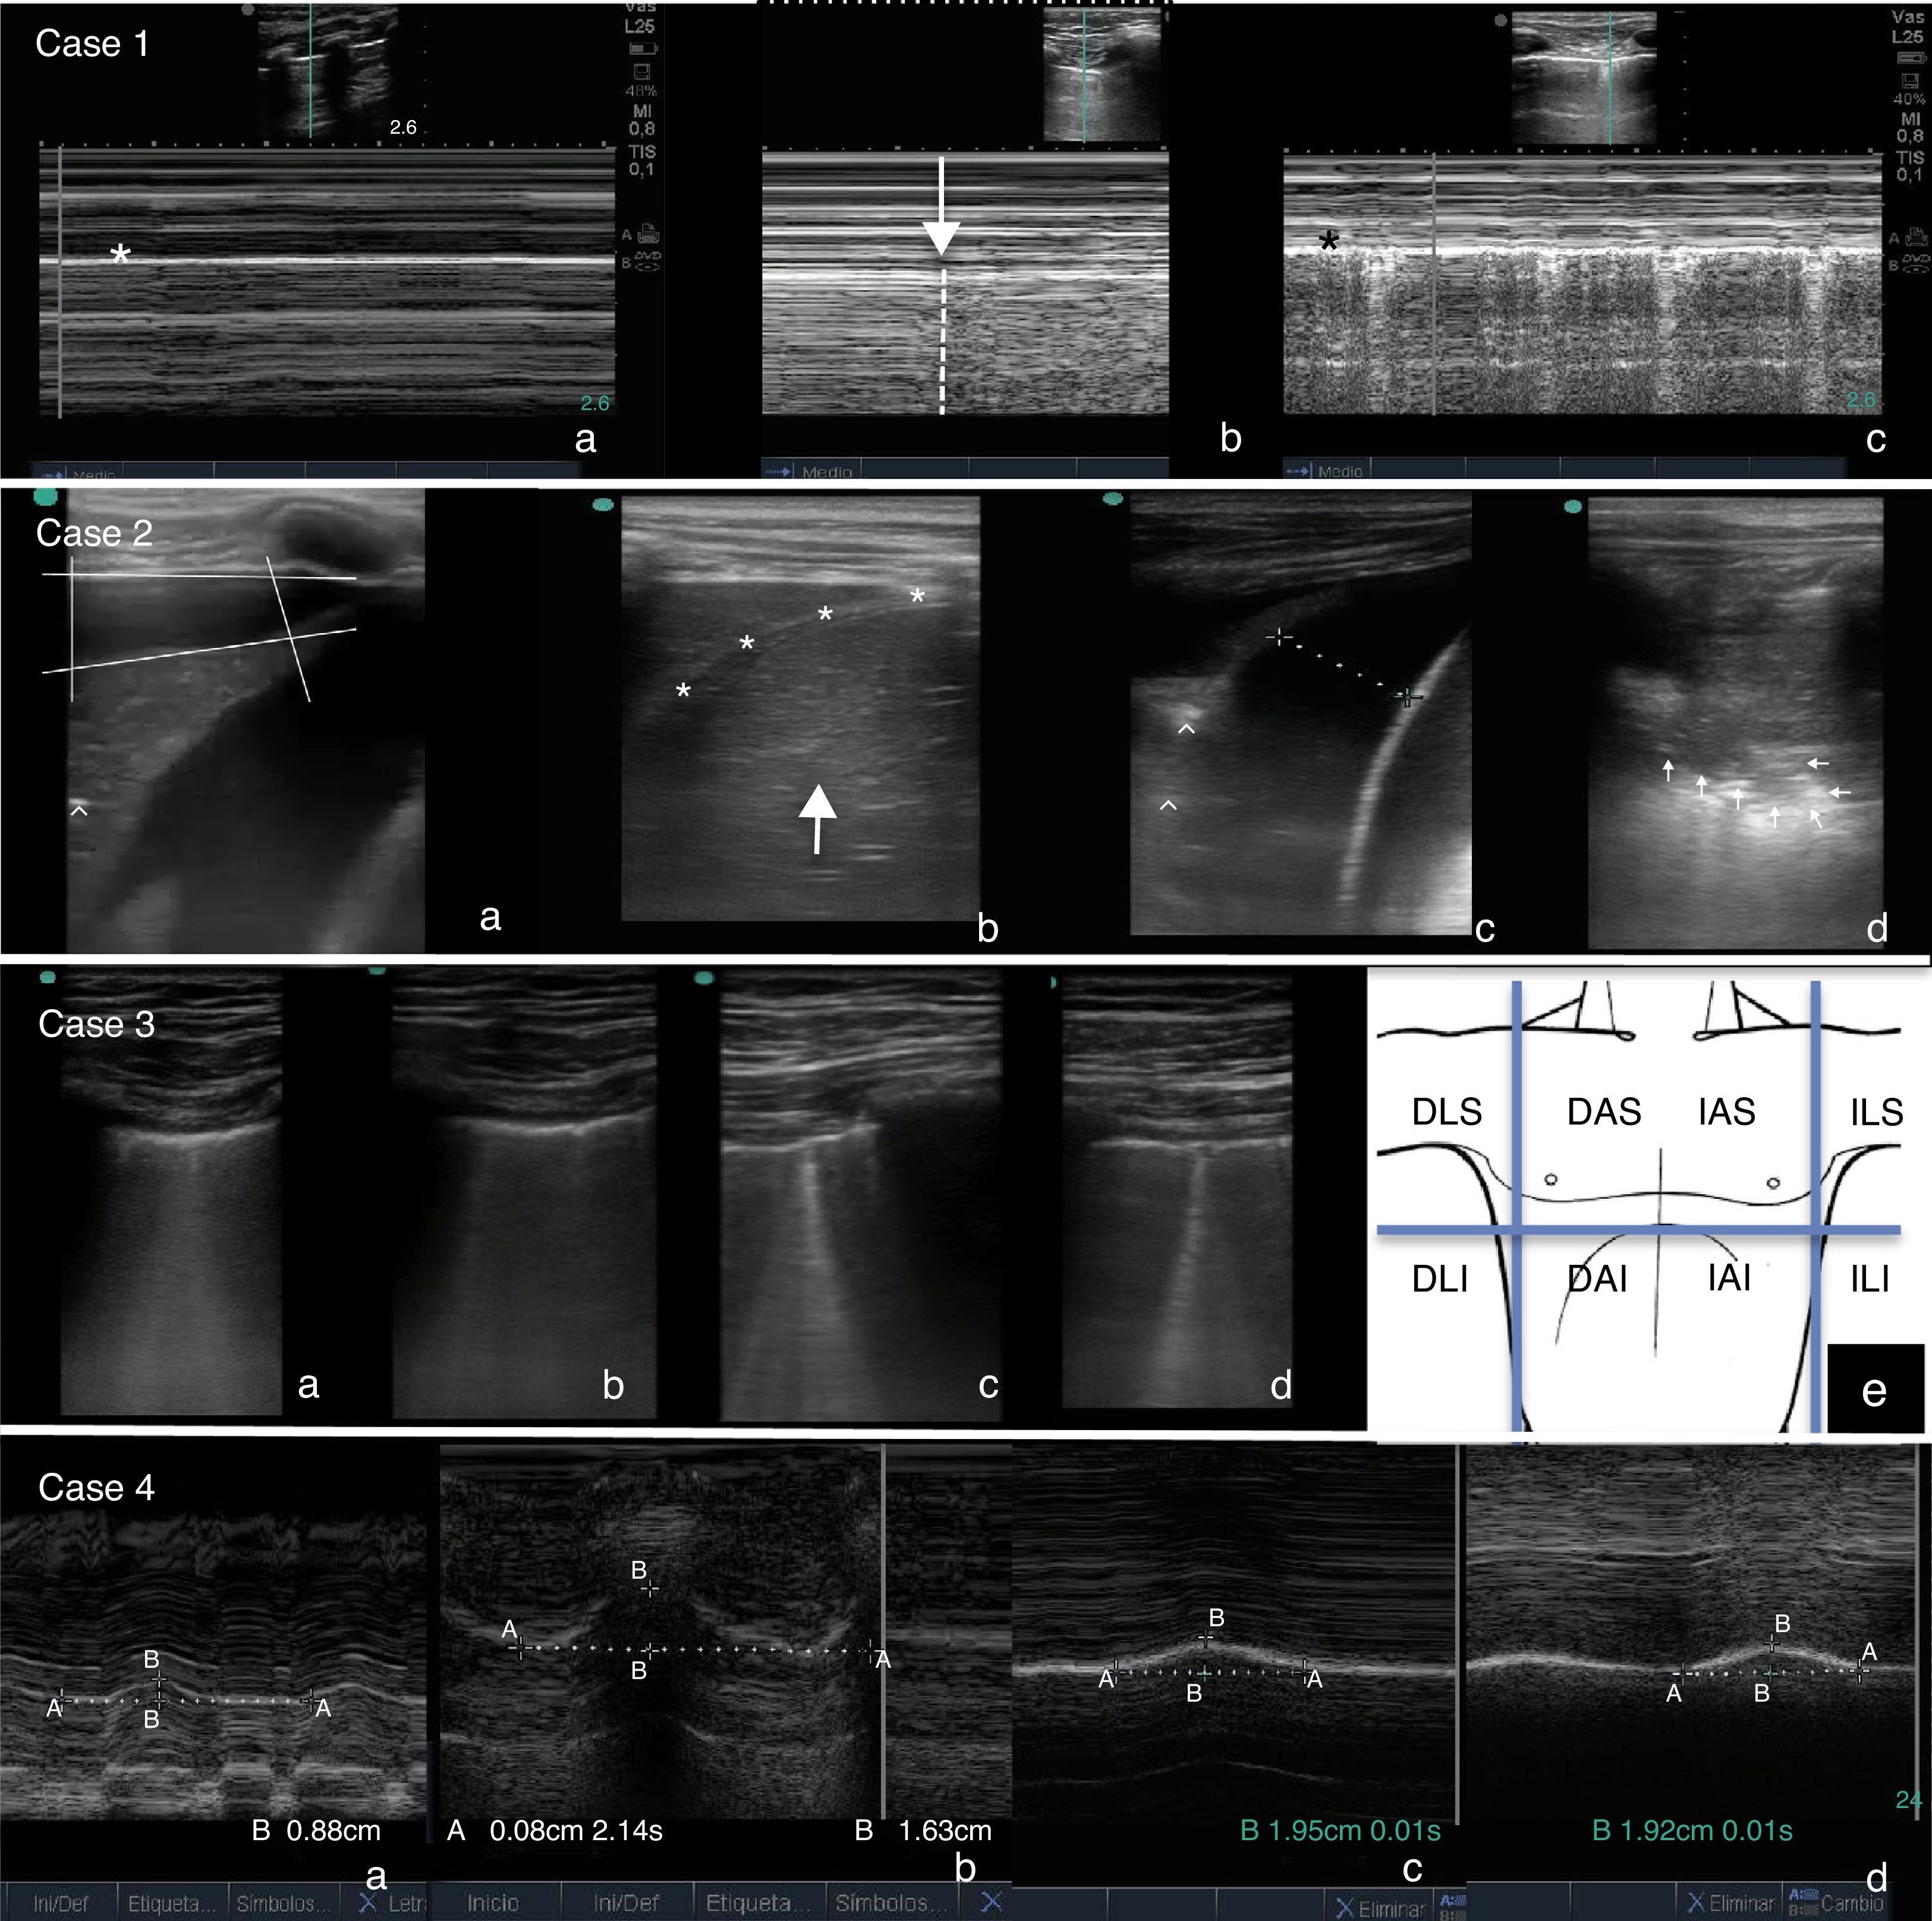Toggle the MI 0,8 display indicator
The width and height of the screenshot is (1932, 1921).
point(642,120)
